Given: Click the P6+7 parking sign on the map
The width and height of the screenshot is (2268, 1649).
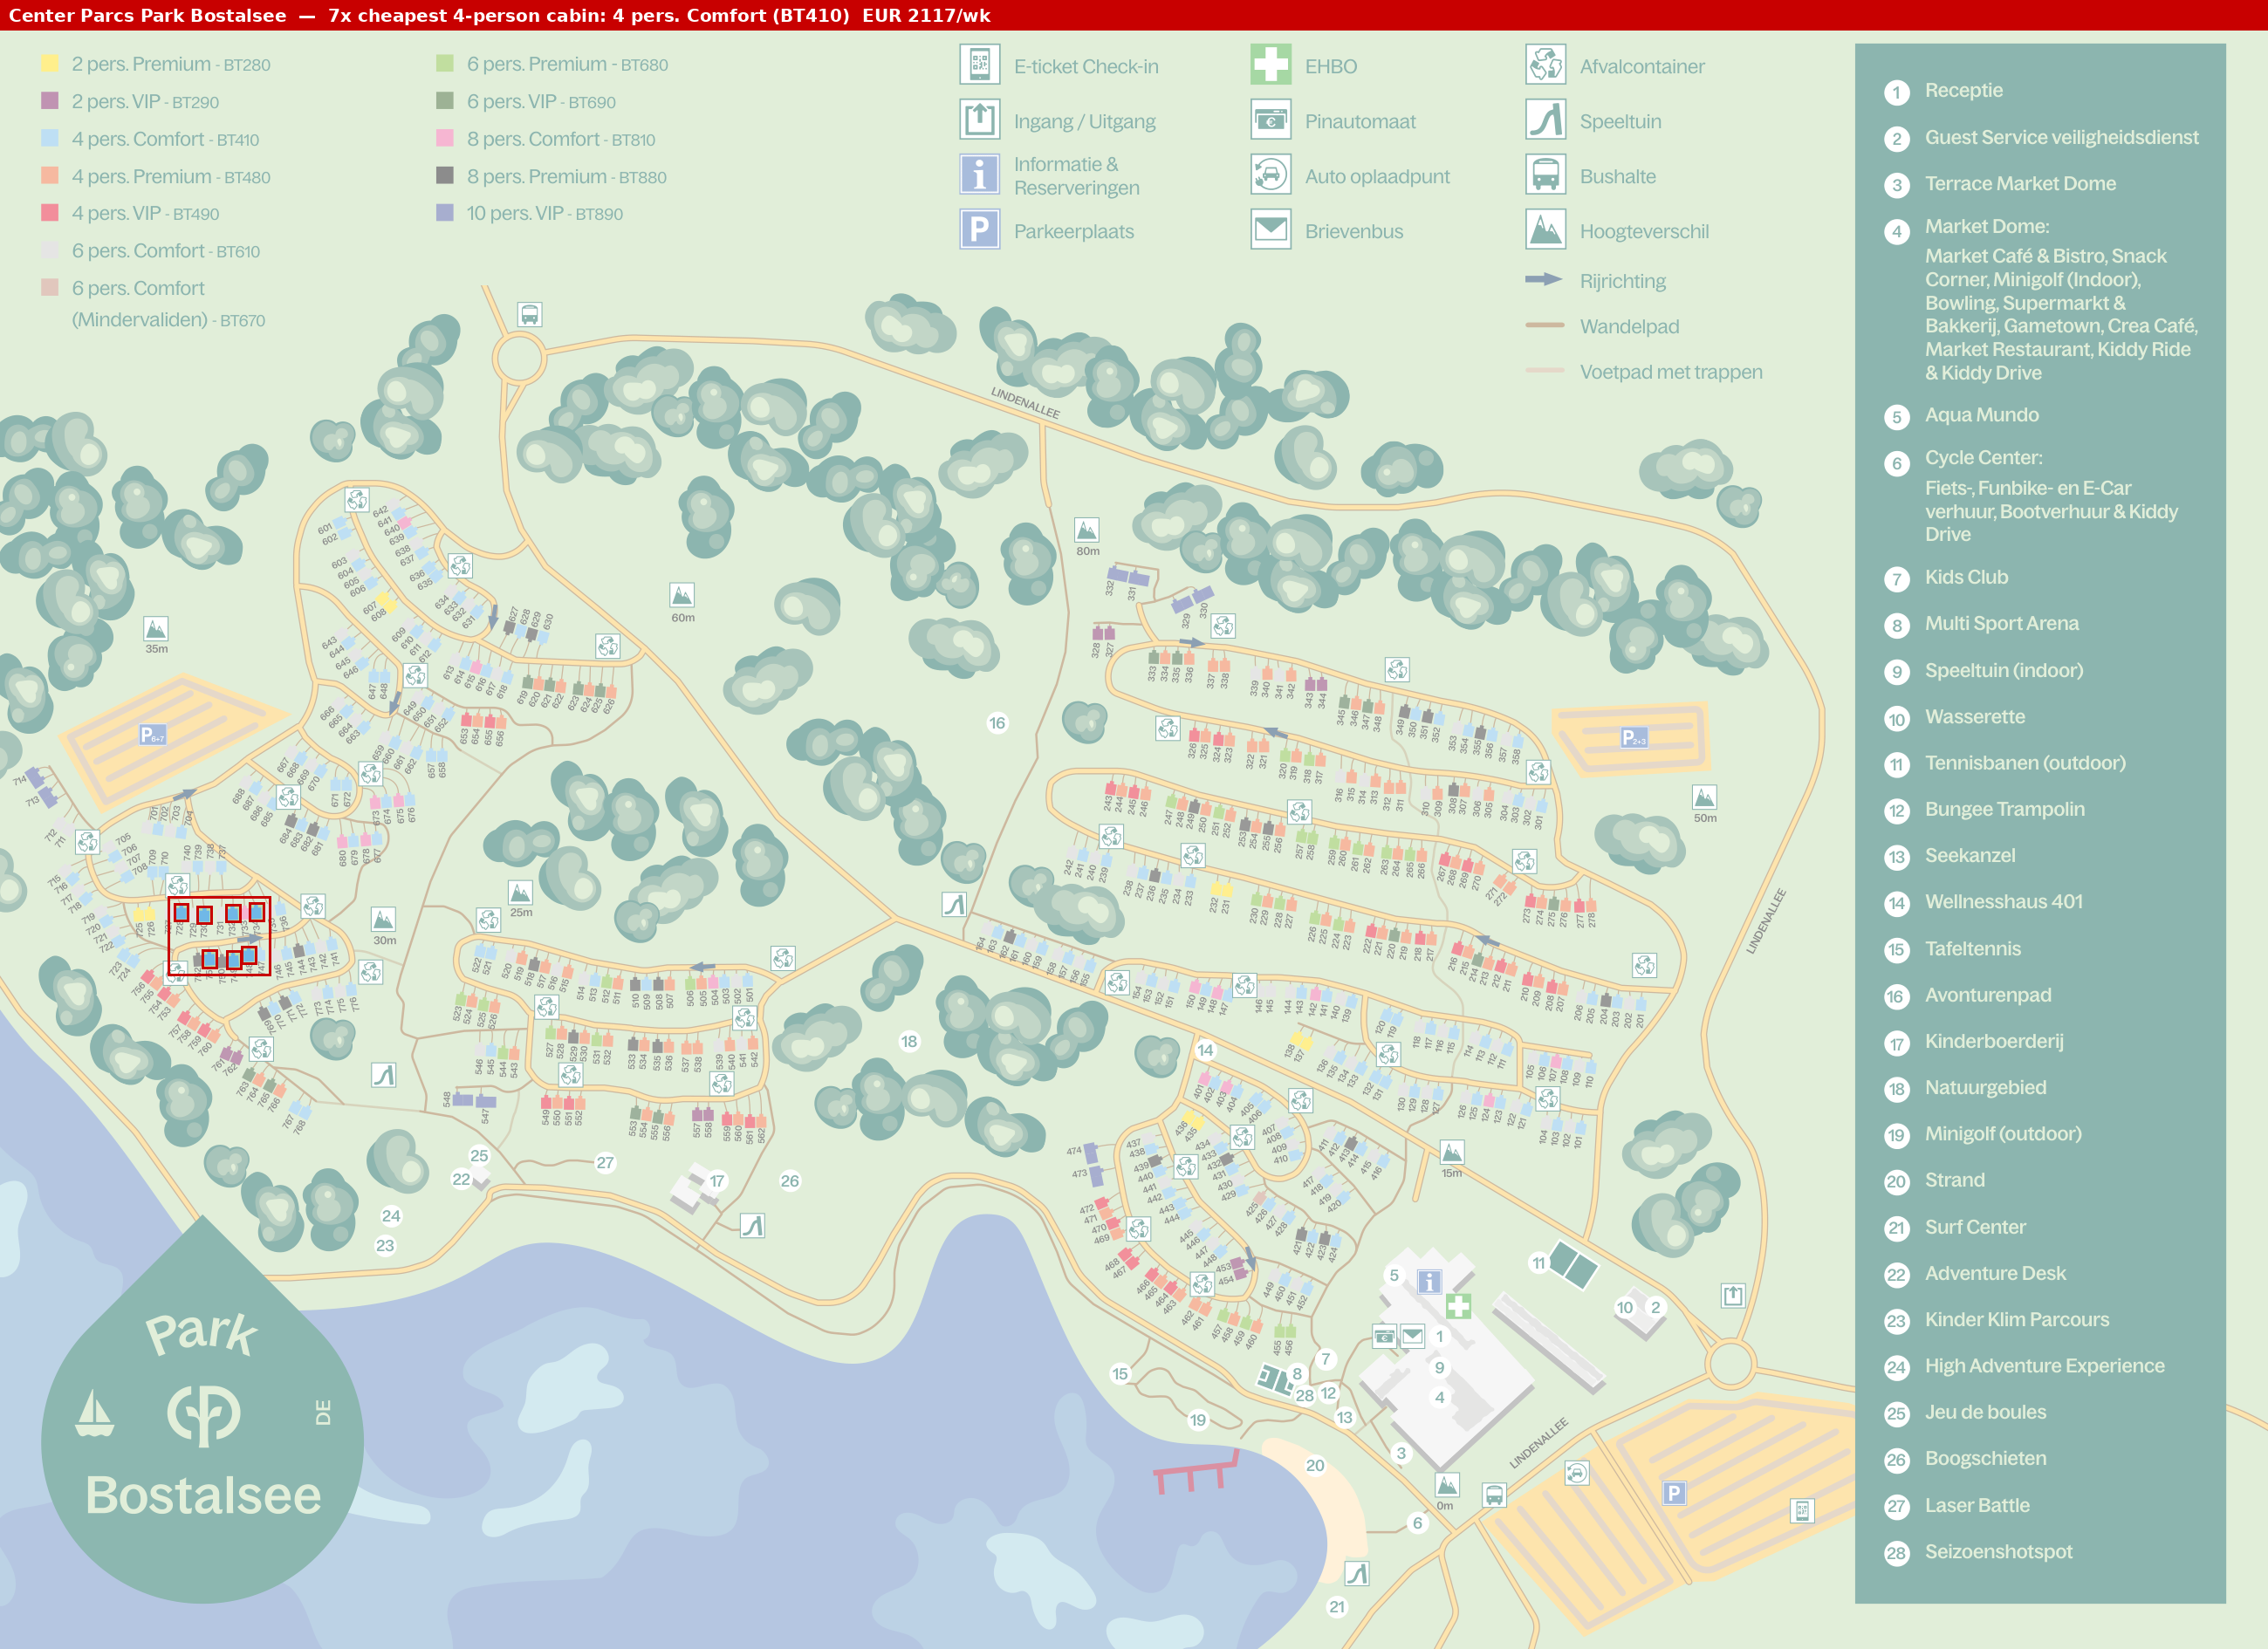Looking at the screenshot, I should click(152, 735).
